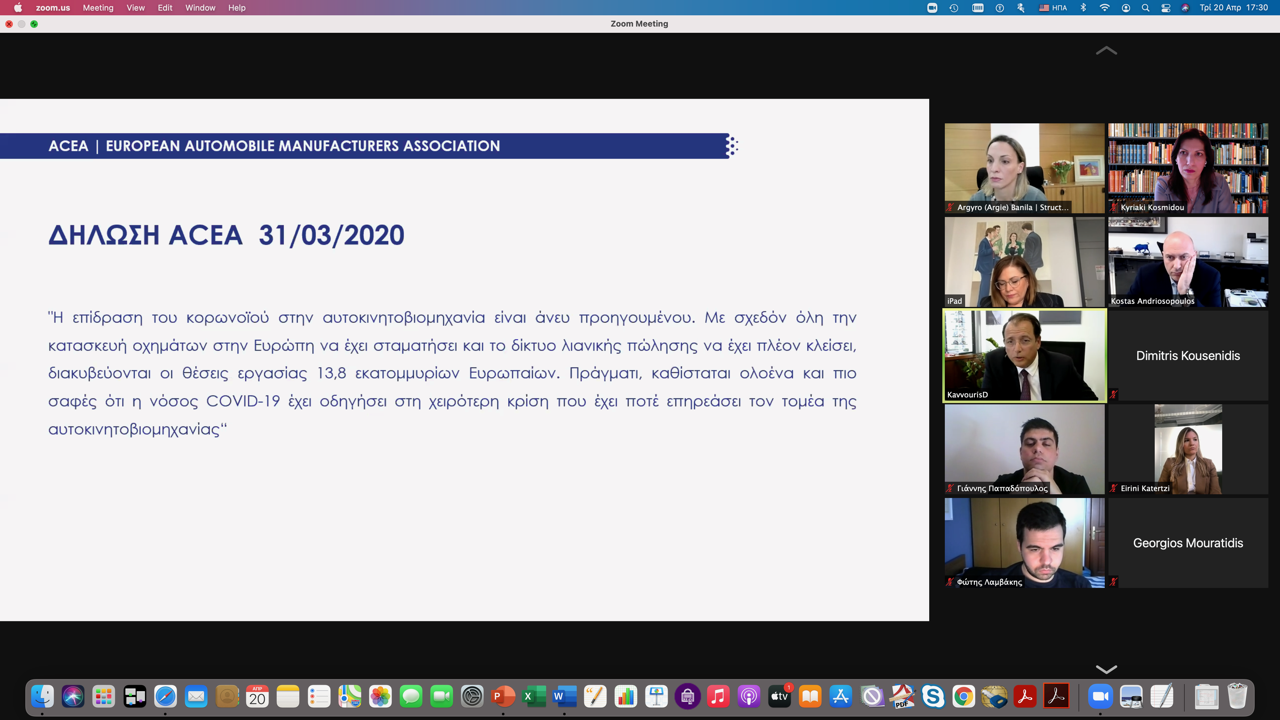Click the ACEA slide header banner text

pyautogui.click(x=274, y=146)
